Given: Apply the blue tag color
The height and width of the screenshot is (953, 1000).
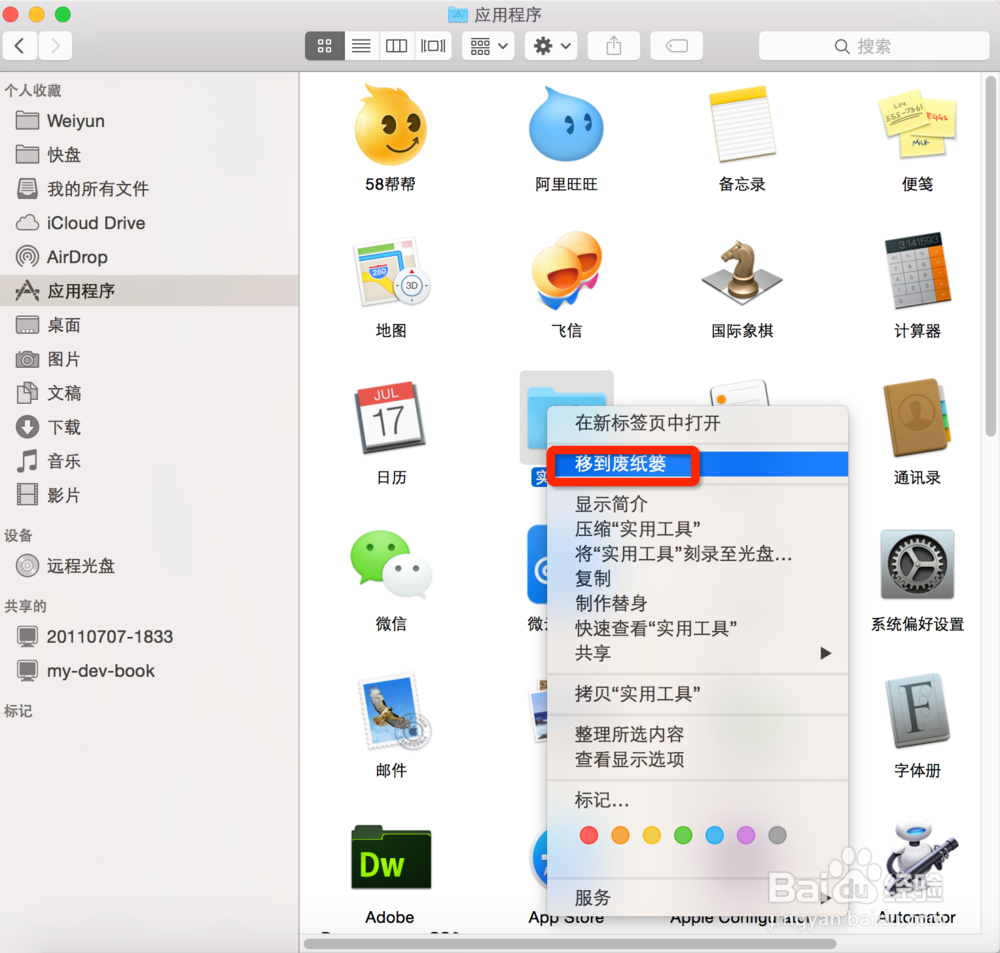Looking at the screenshot, I should pyautogui.click(x=714, y=835).
